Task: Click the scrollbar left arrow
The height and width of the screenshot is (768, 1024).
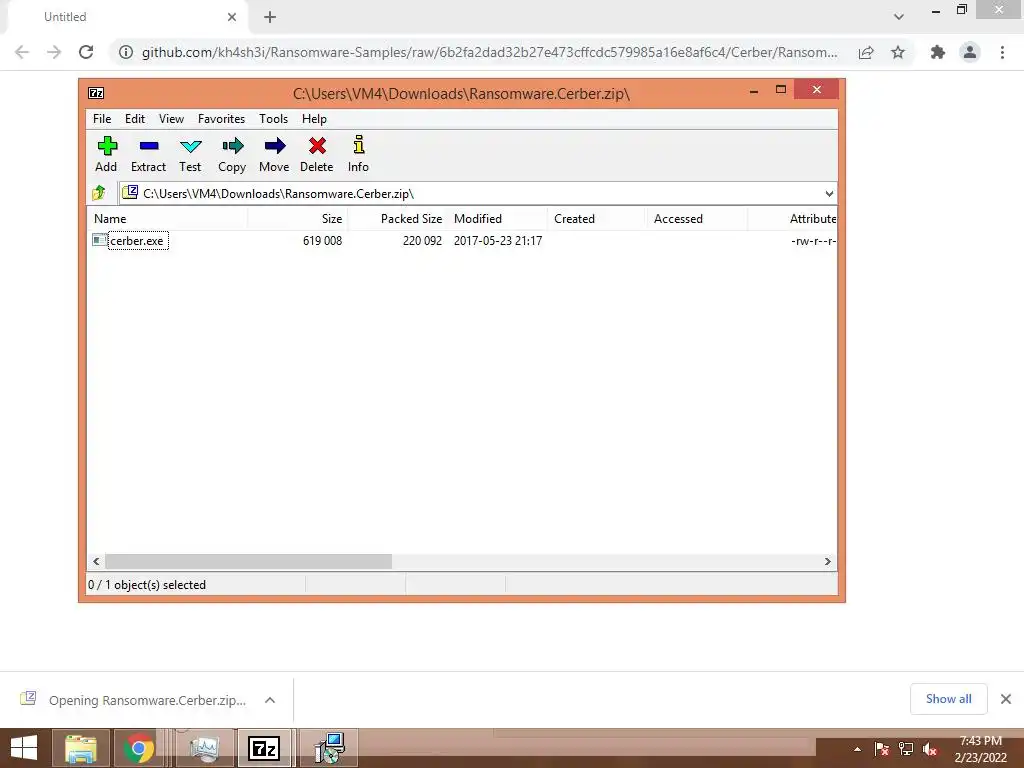Action: [x=96, y=562]
